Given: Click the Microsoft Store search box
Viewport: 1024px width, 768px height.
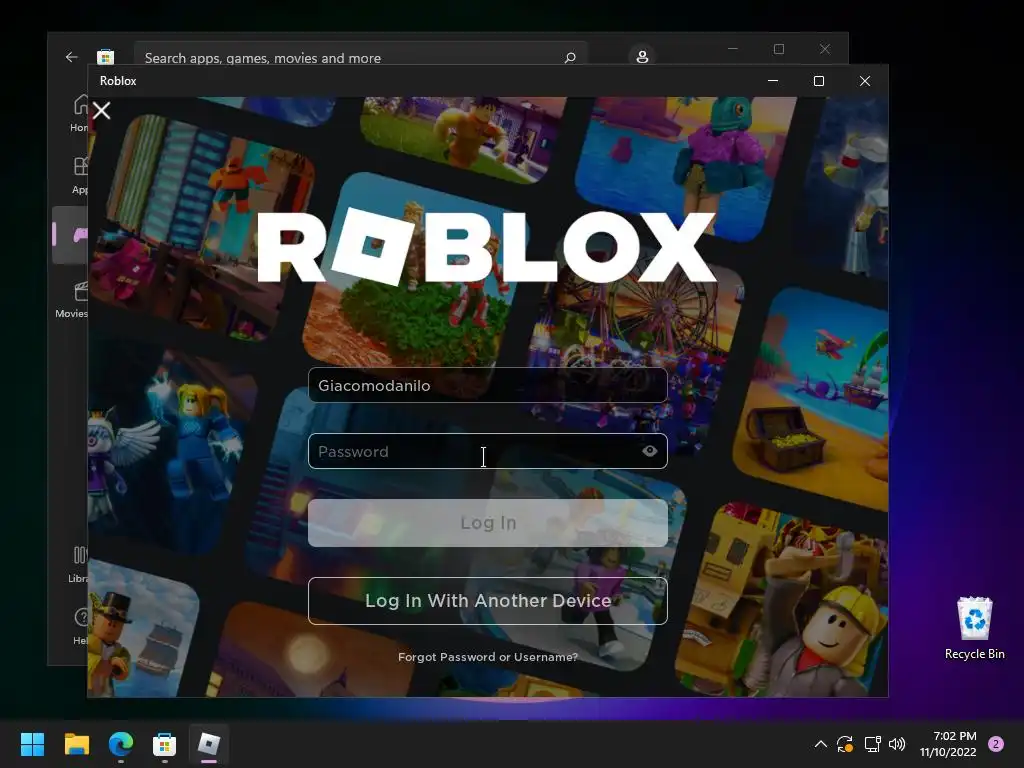Looking at the screenshot, I should [360, 57].
